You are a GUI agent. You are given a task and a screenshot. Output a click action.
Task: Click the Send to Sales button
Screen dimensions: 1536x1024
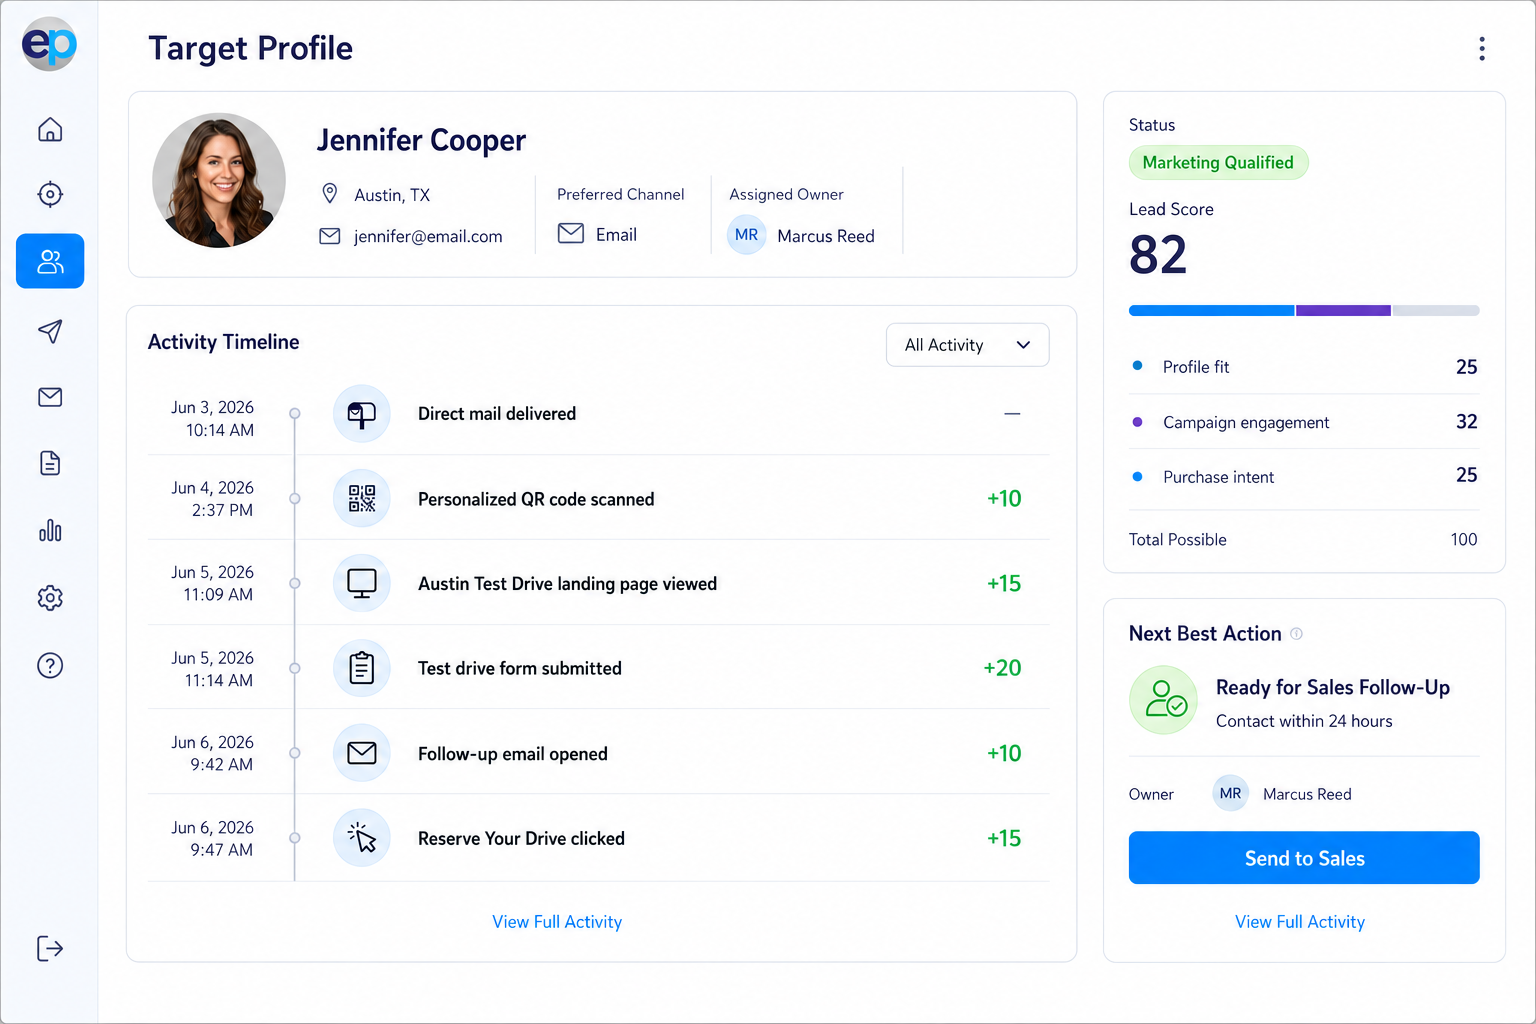[x=1304, y=858]
